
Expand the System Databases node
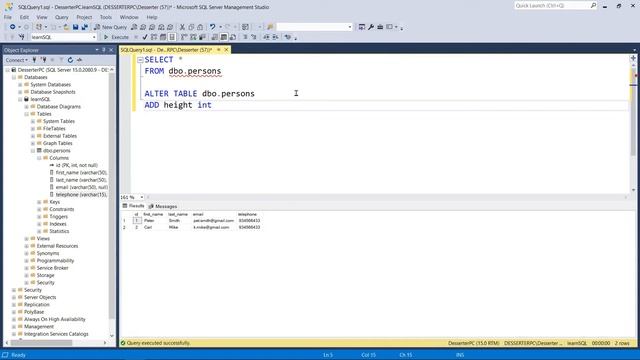pos(20,84)
